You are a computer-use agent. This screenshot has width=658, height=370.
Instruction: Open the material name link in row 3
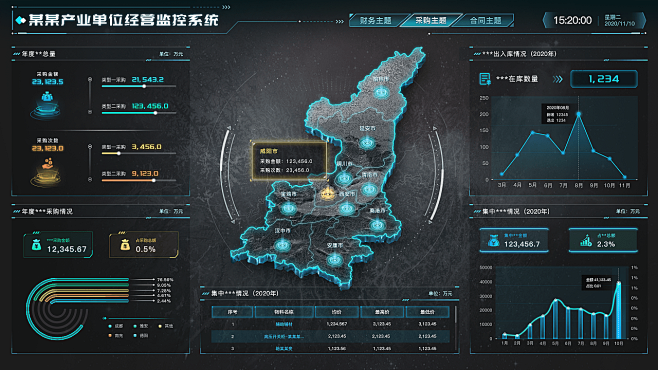[284, 349]
